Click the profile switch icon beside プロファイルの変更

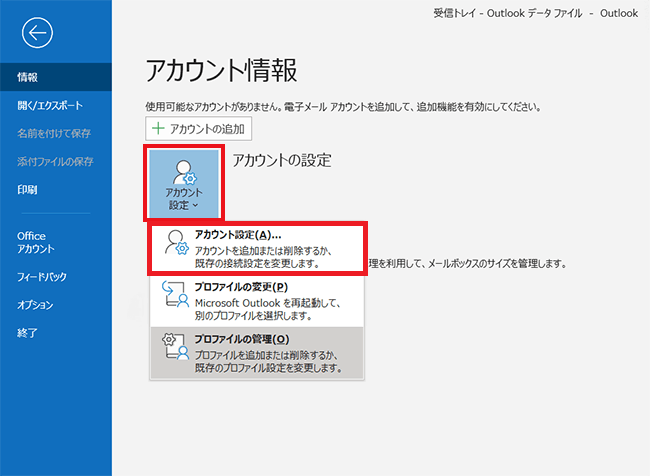(176, 294)
